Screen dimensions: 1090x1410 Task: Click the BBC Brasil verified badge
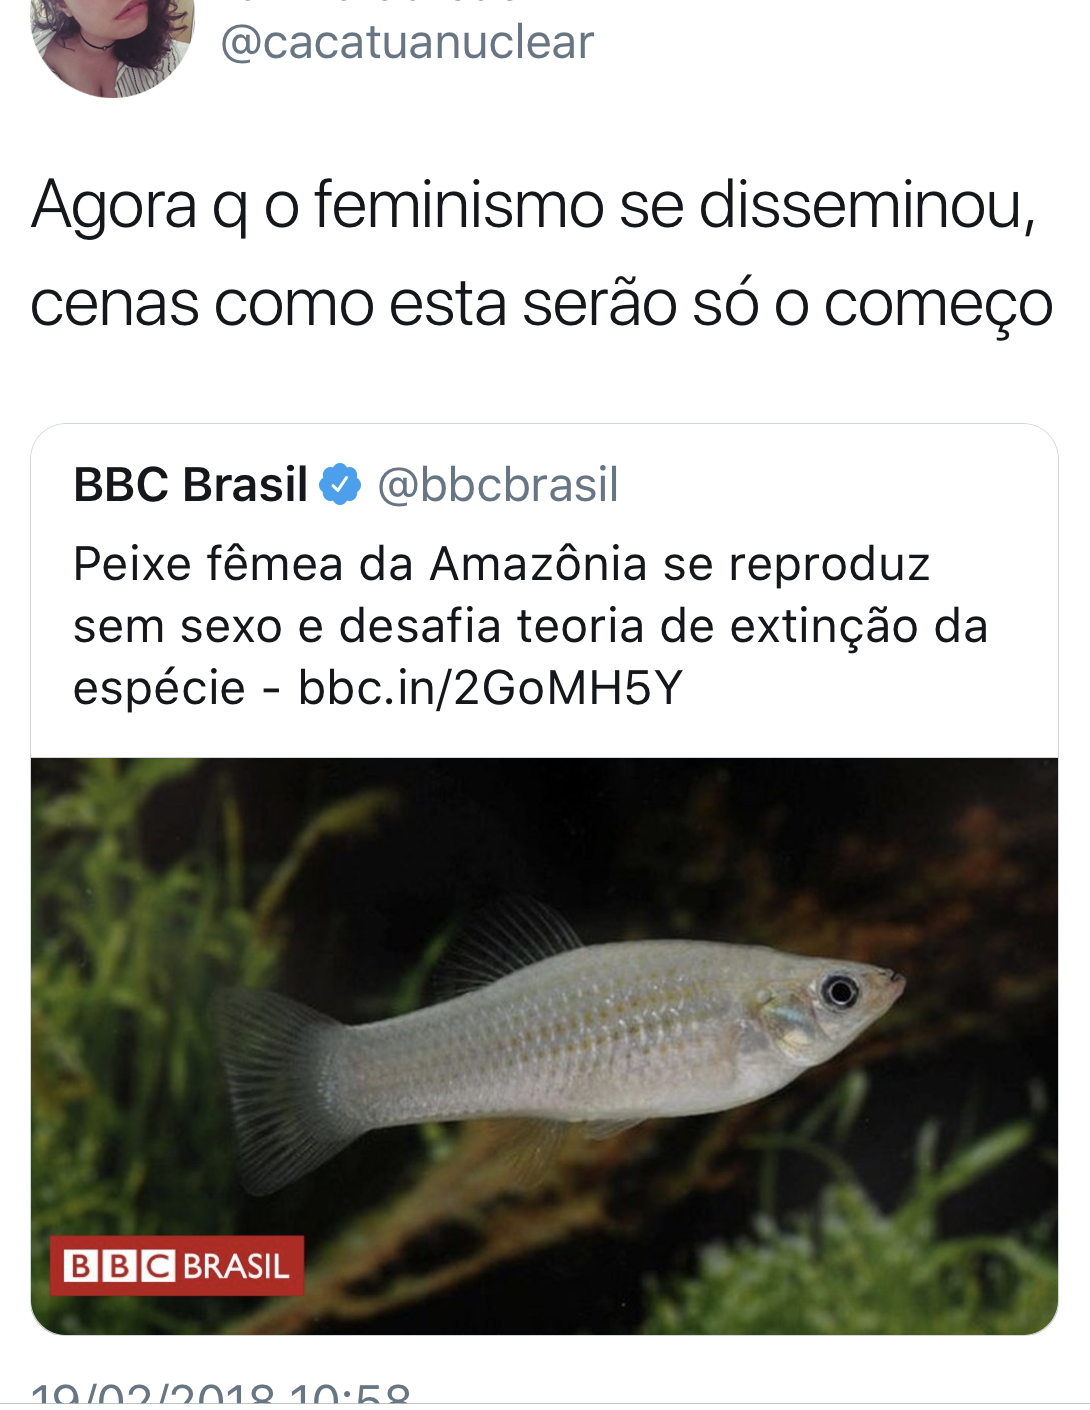[x=340, y=485]
